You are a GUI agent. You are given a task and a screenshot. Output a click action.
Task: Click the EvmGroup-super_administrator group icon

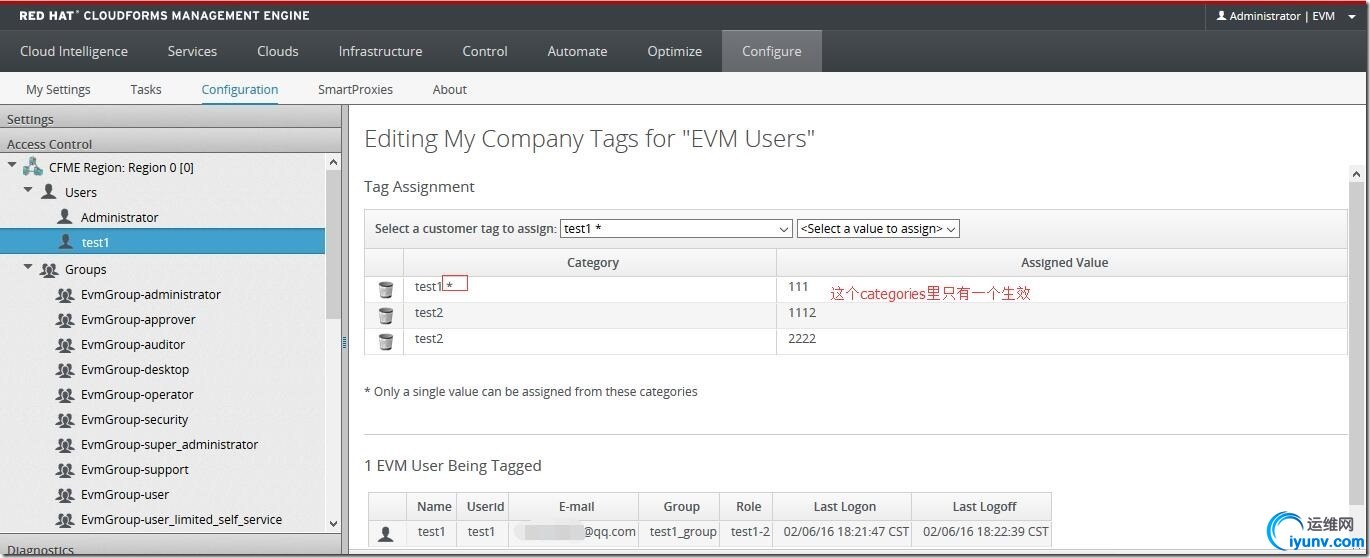tap(65, 445)
